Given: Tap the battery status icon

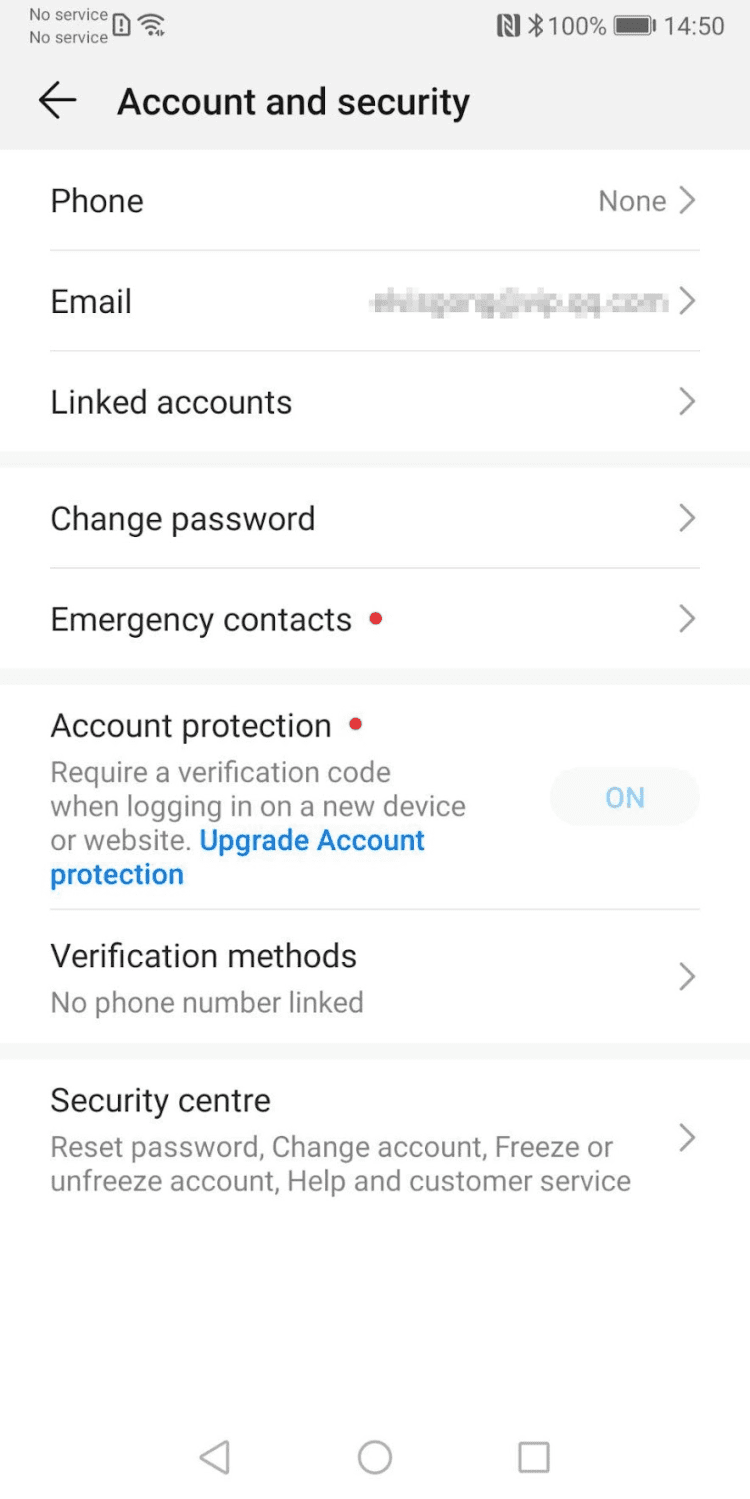Looking at the screenshot, I should [634, 26].
